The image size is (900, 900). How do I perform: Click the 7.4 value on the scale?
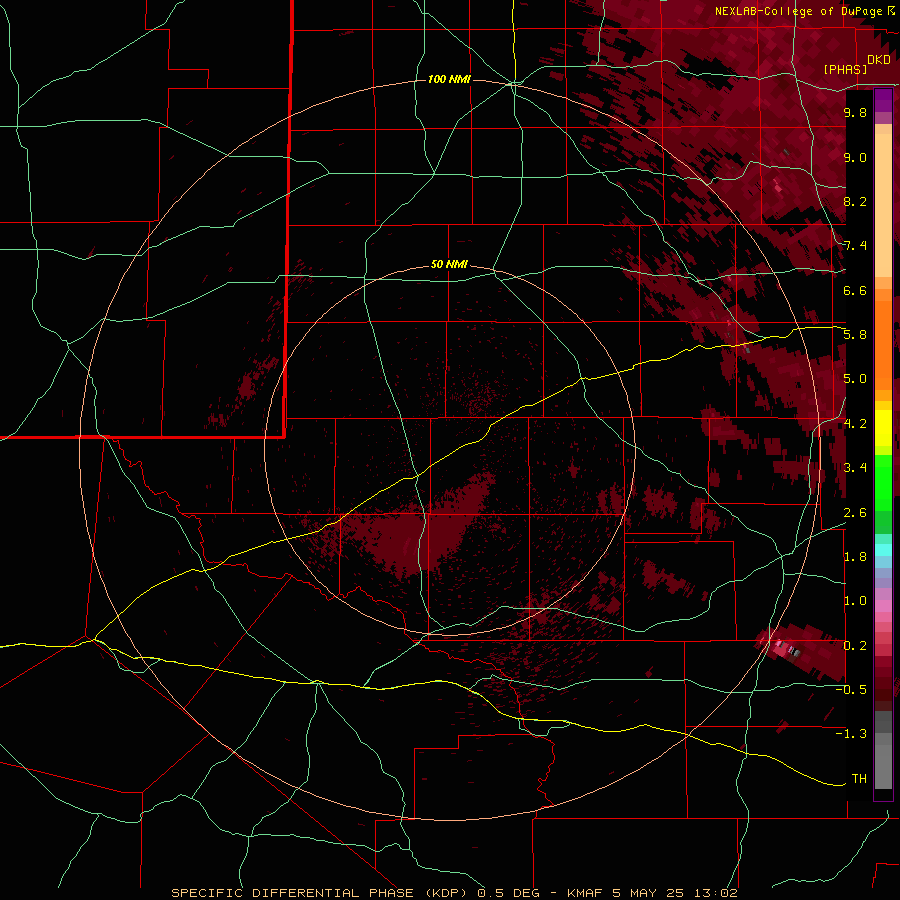pos(855,246)
